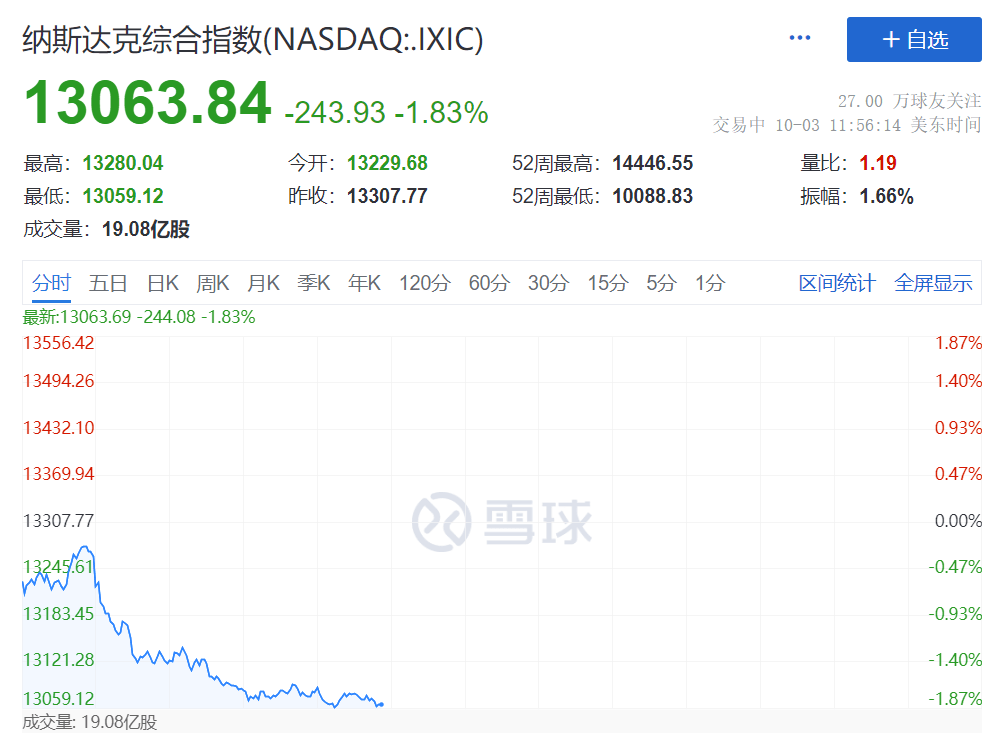Open the 区间统计 range statistics link
The image size is (1006, 733).
pyautogui.click(x=837, y=283)
